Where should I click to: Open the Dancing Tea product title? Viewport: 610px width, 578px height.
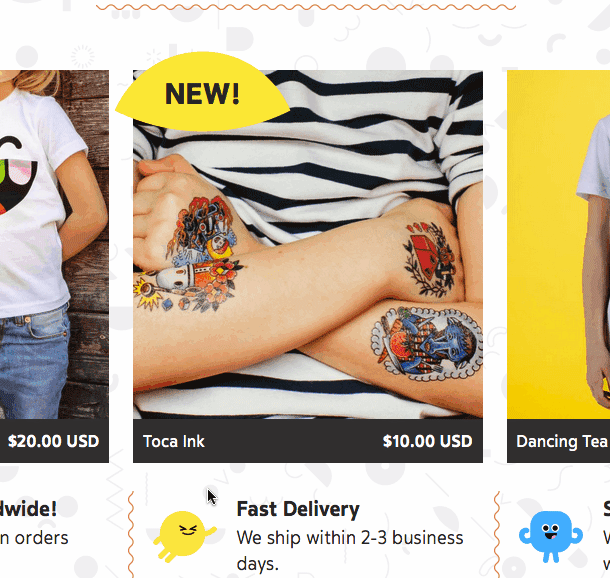point(562,442)
